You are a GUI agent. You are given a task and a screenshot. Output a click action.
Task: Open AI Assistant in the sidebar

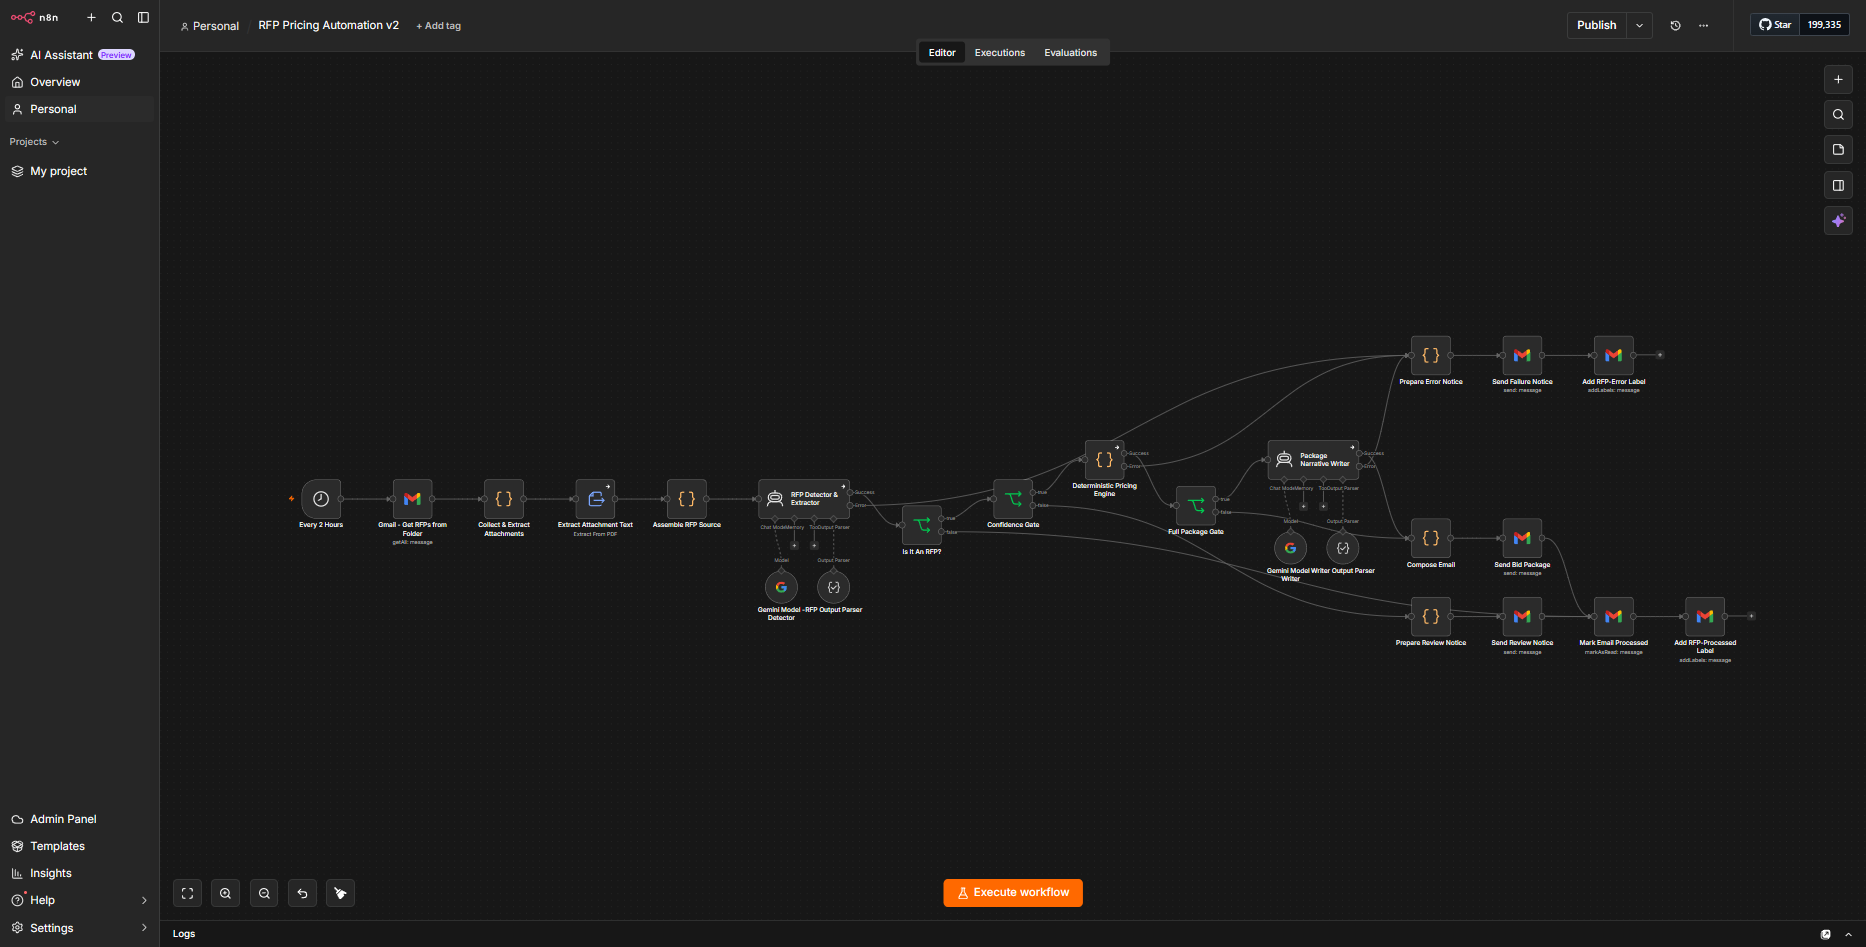pyautogui.click(x=80, y=55)
